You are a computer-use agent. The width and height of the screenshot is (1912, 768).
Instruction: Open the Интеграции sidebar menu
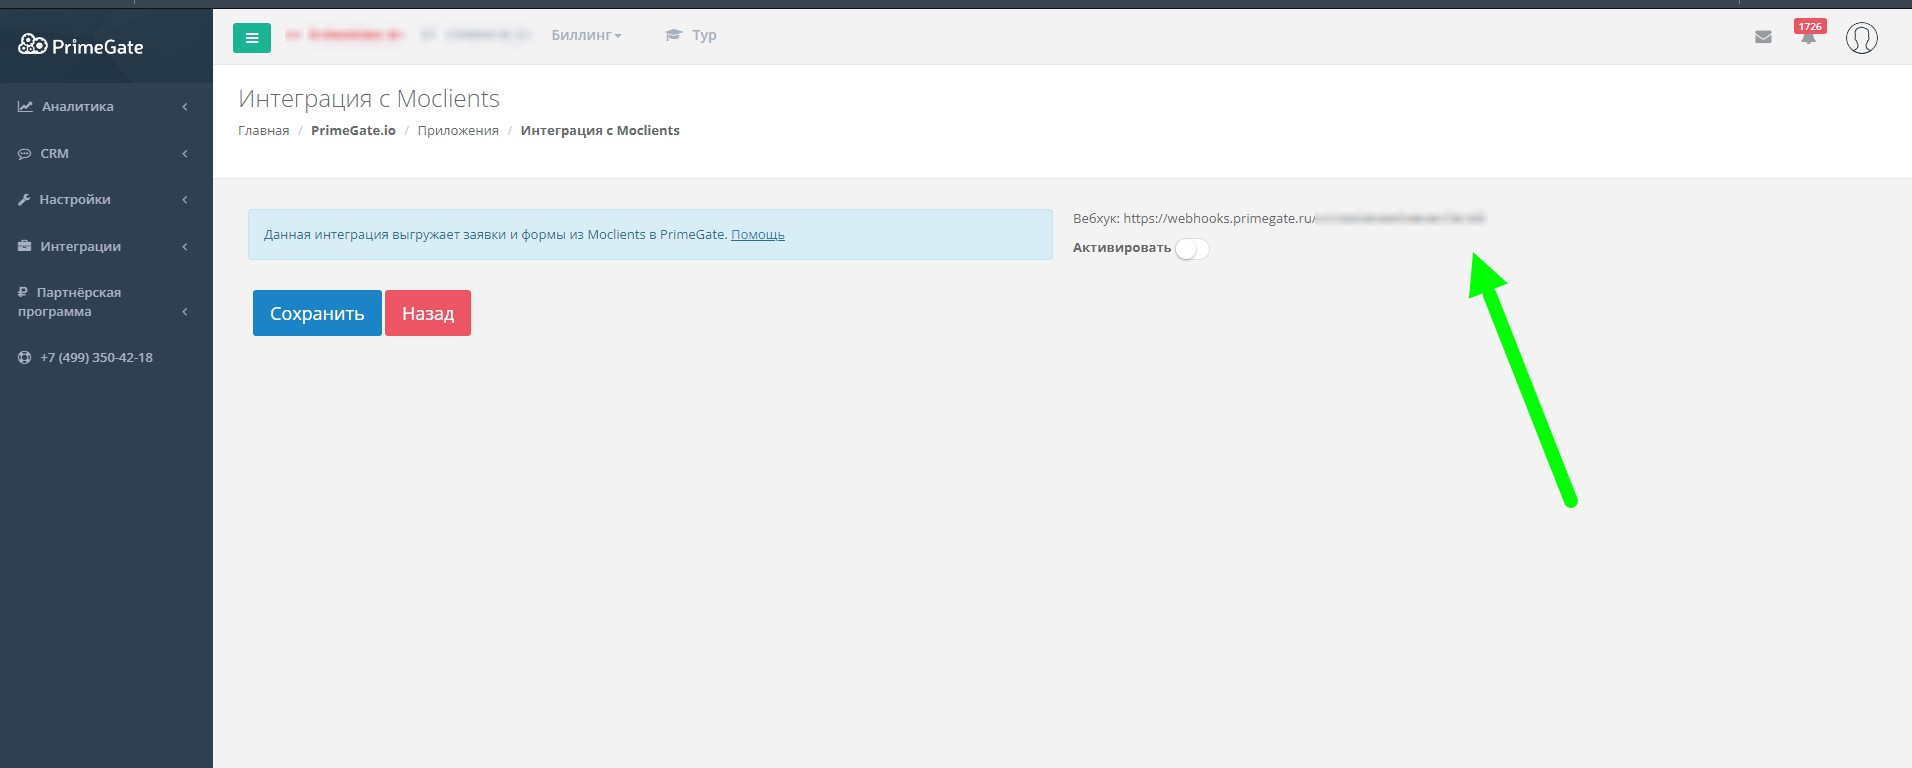tap(106, 246)
